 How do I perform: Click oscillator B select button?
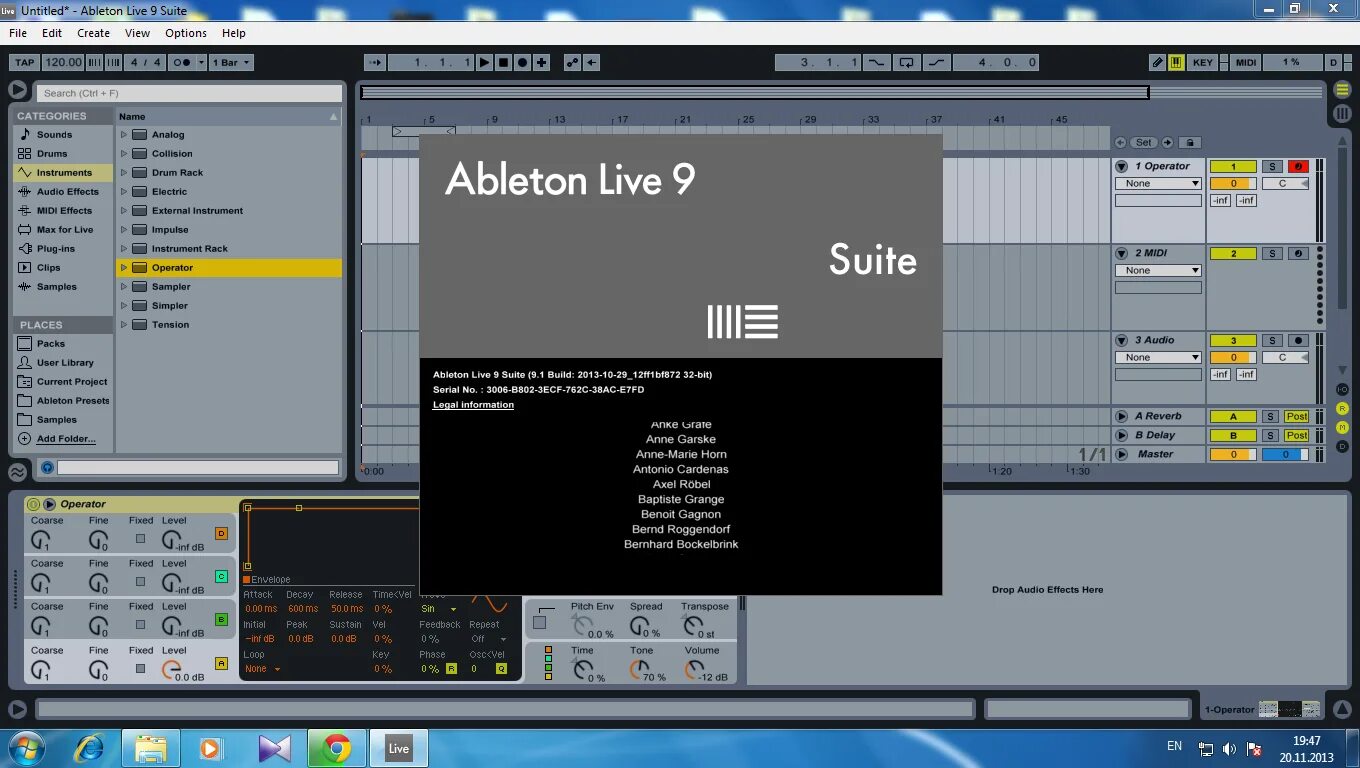pyautogui.click(x=222, y=620)
